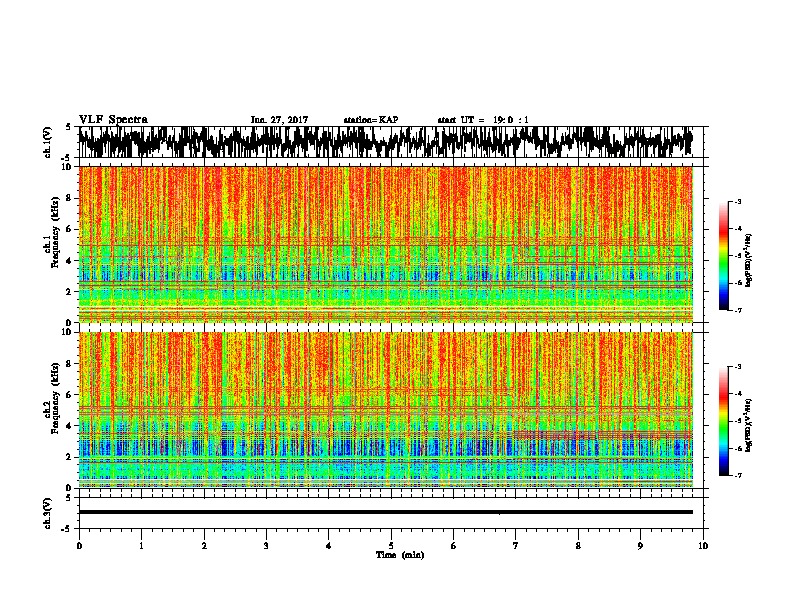This screenshot has width=792, height=612.
Task: Click the "Time (min)" axis label
Action: click(x=400, y=555)
